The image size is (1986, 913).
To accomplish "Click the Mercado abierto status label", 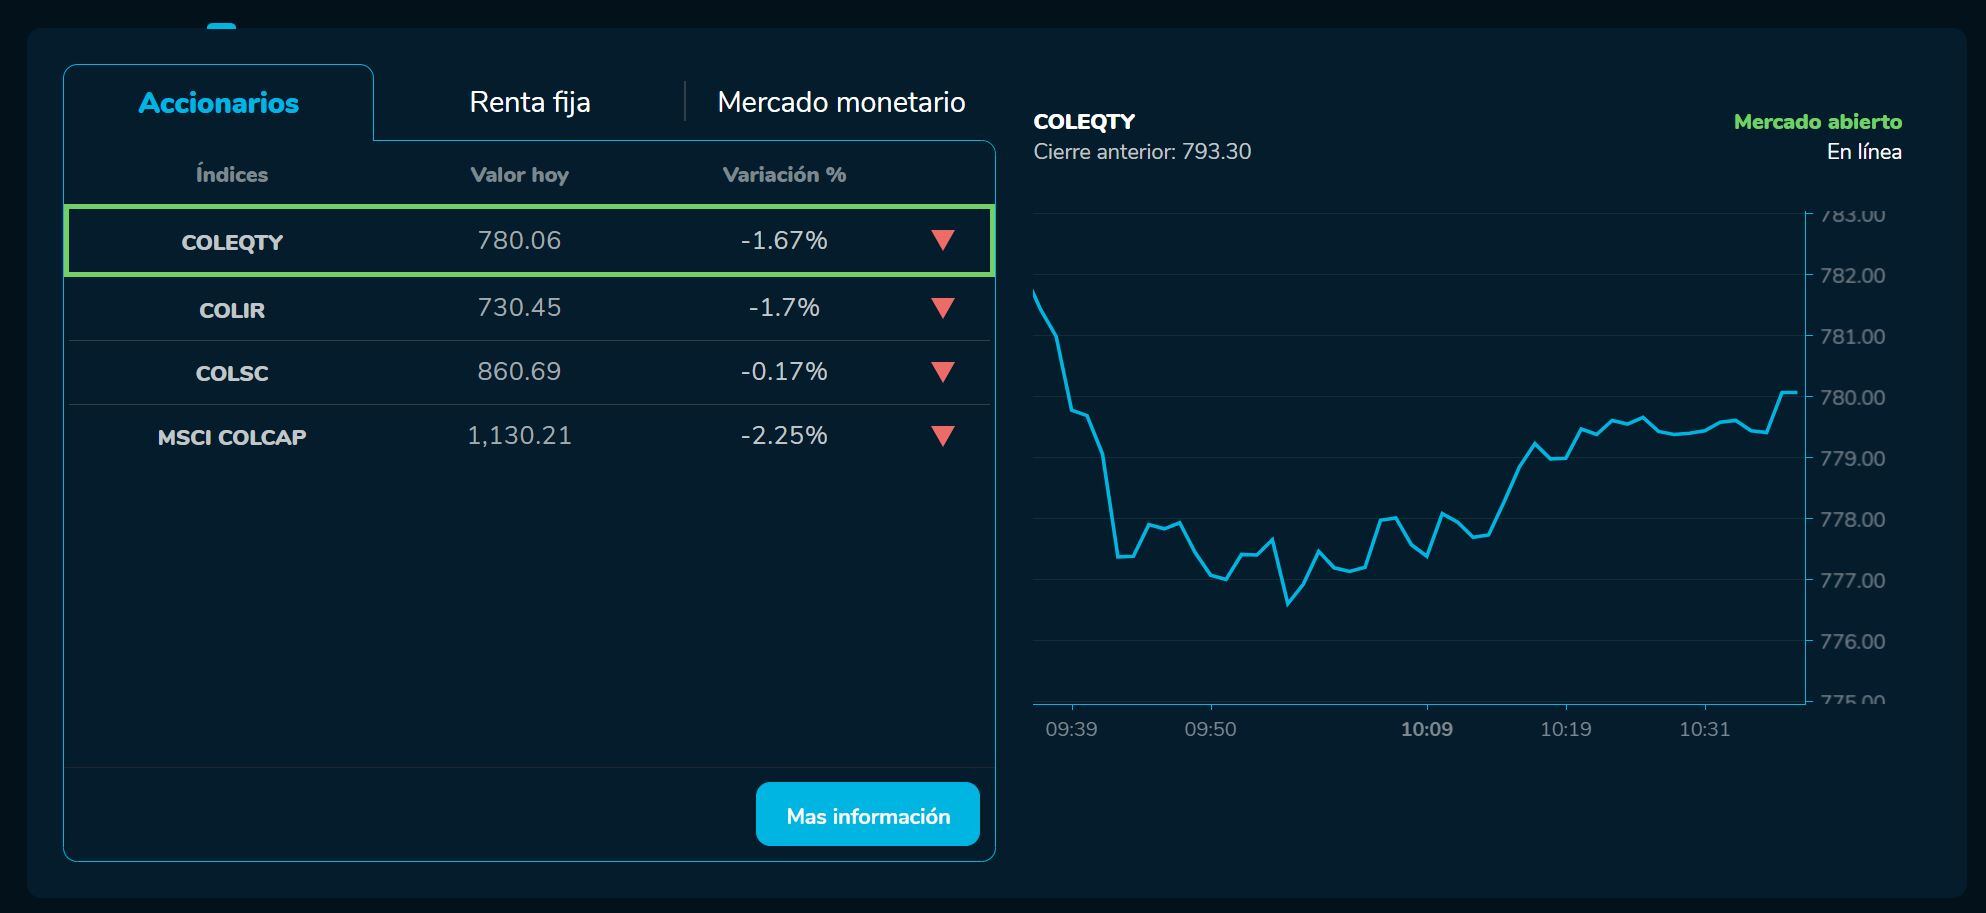I will point(1818,122).
